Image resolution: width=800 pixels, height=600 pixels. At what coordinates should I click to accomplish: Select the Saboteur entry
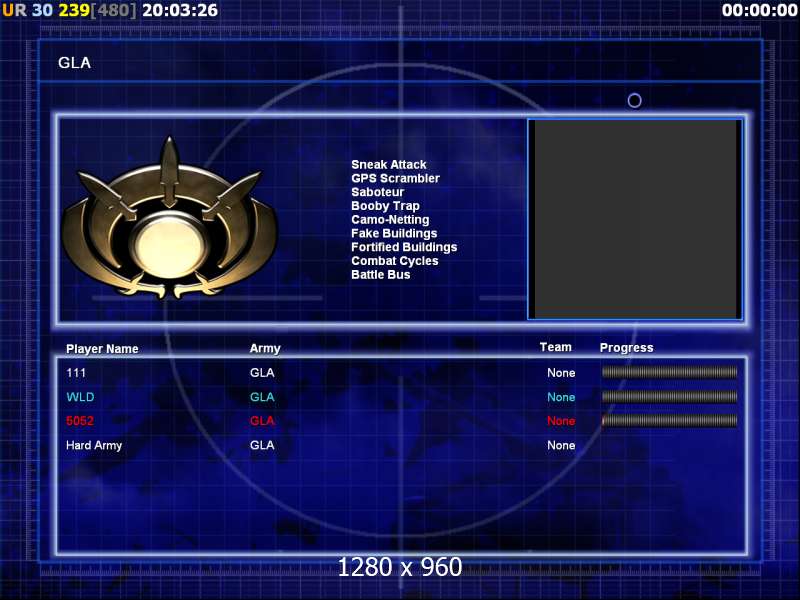pos(378,192)
